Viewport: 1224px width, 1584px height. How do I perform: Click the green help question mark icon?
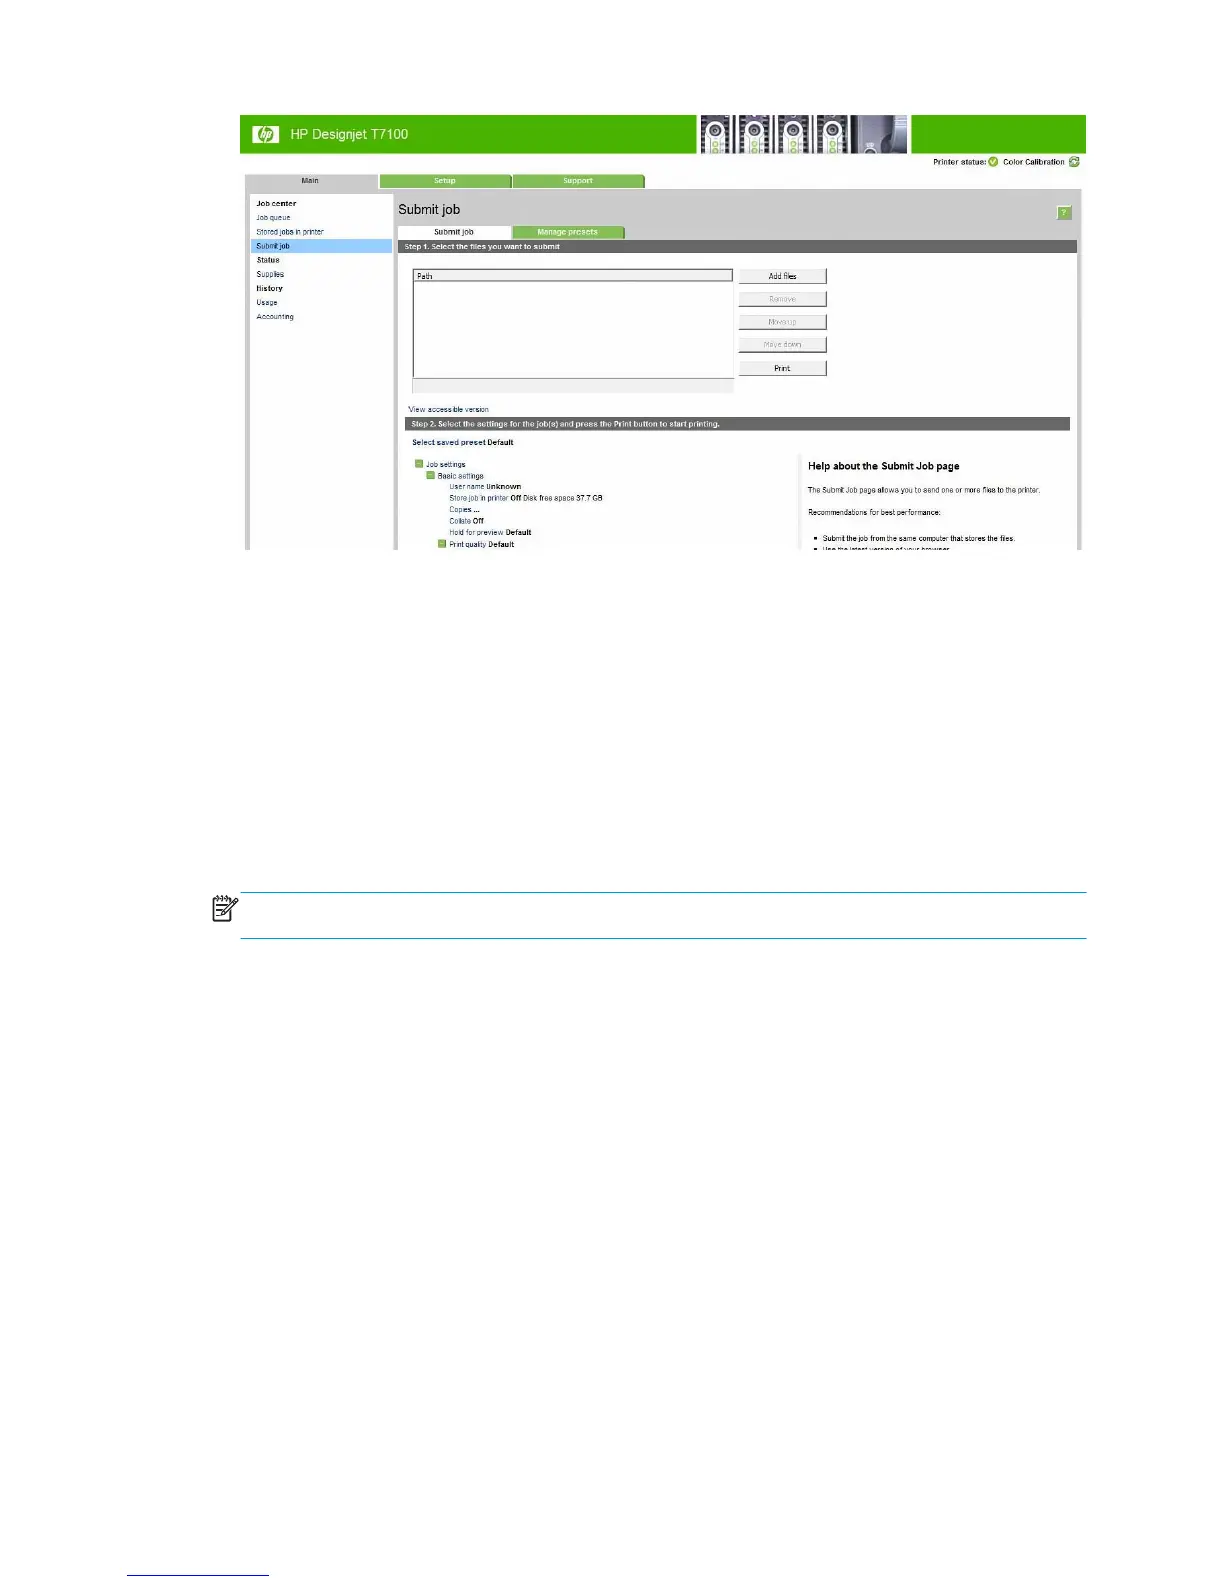click(1064, 212)
